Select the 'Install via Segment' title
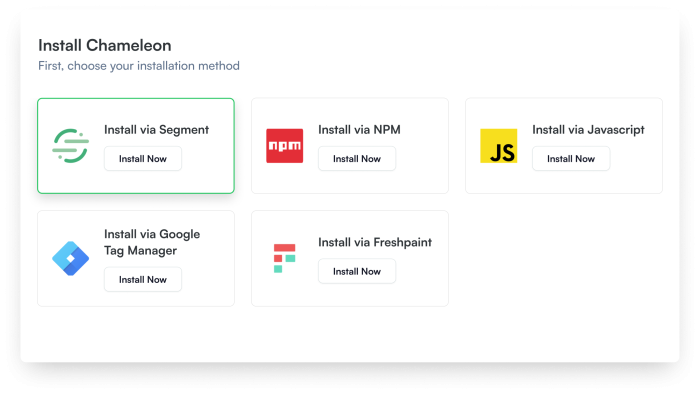 pyautogui.click(x=156, y=130)
